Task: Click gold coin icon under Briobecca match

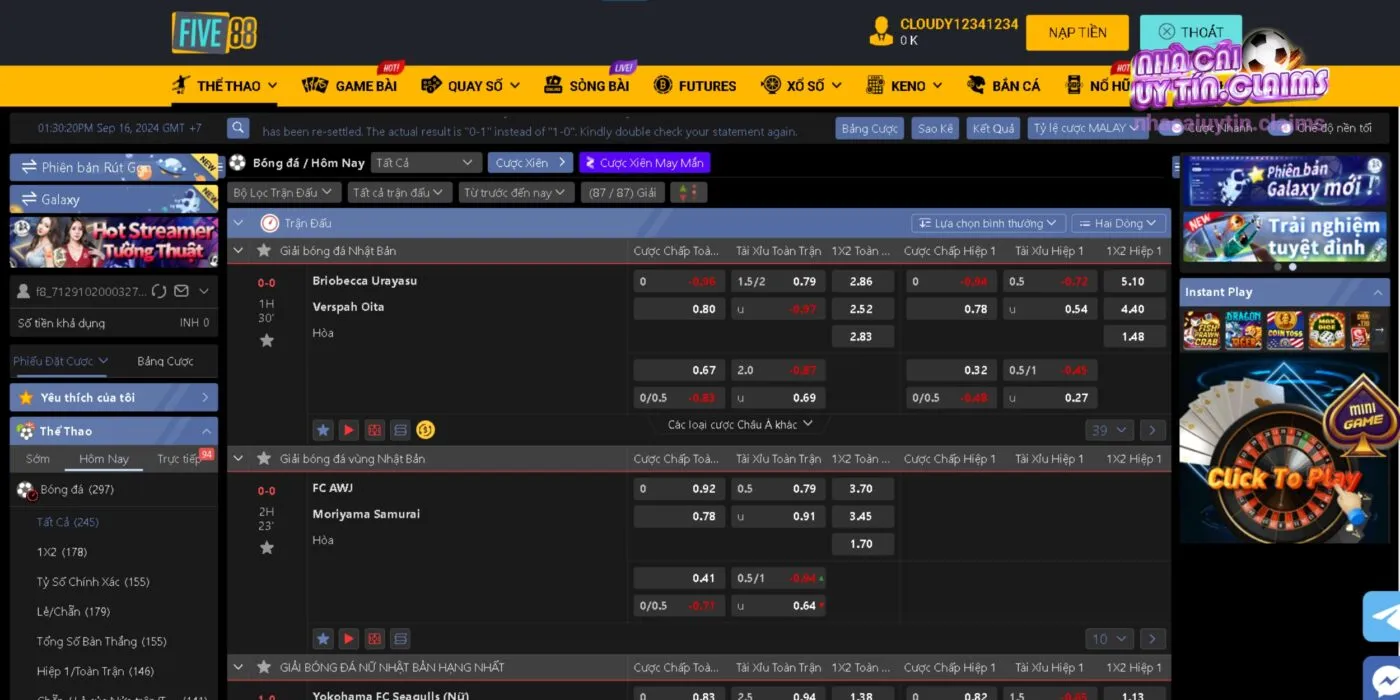Action: coord(426,430)
